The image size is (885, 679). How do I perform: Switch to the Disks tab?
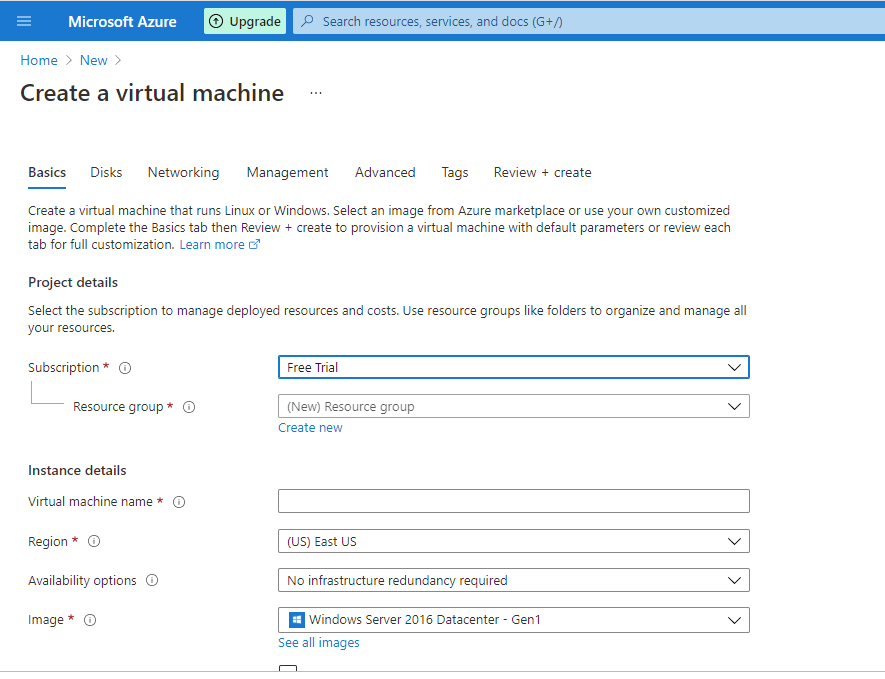tap(106, 172)
